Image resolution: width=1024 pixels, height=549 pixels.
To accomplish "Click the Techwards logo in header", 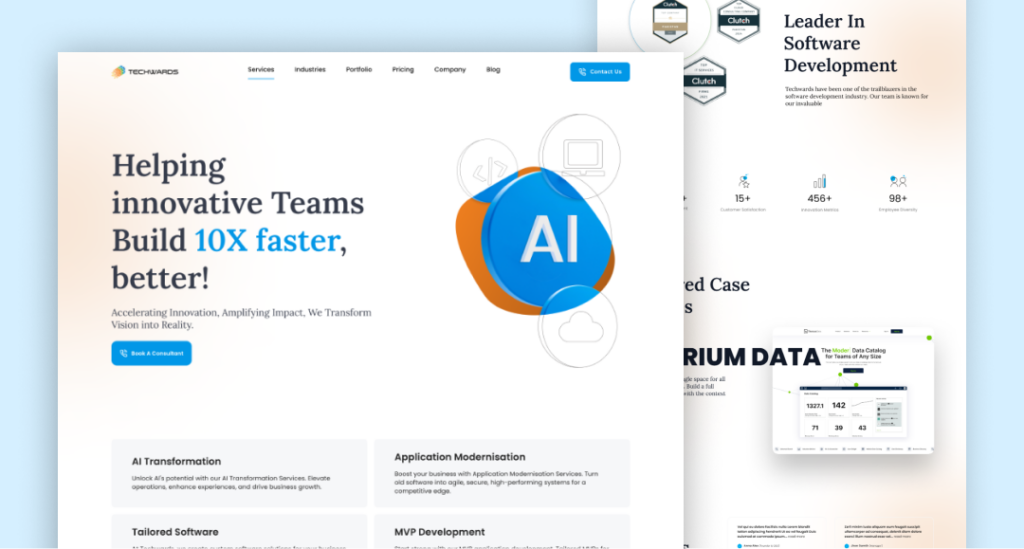I will (145, 71).
